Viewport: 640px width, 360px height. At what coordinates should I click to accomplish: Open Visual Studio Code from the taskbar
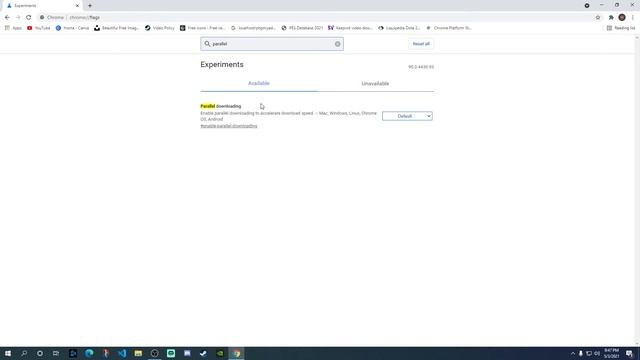(x=122, y=353)
